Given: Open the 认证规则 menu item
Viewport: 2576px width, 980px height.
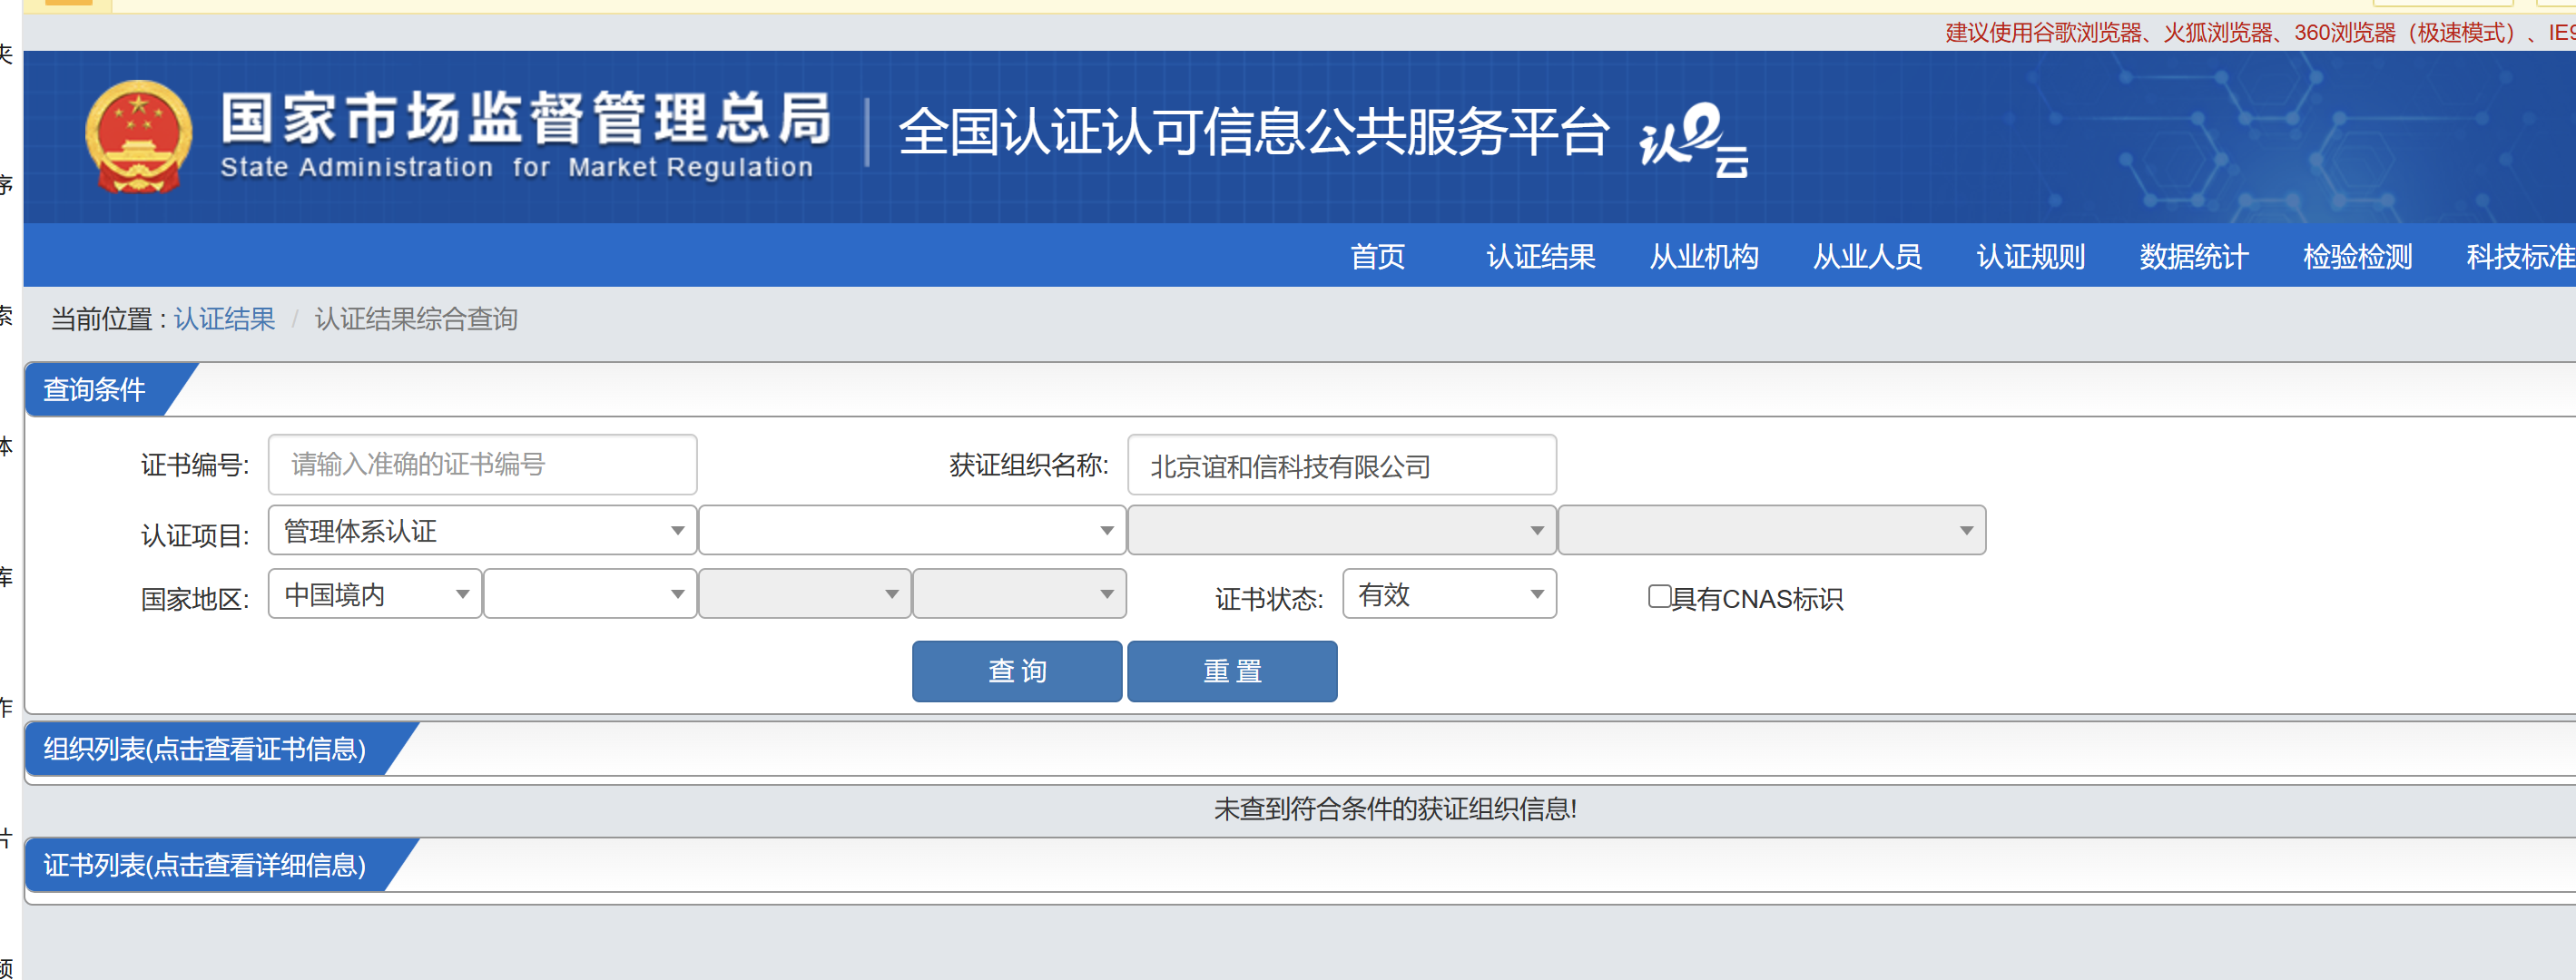Looking at the screenshot, I should pos(2030,257).
